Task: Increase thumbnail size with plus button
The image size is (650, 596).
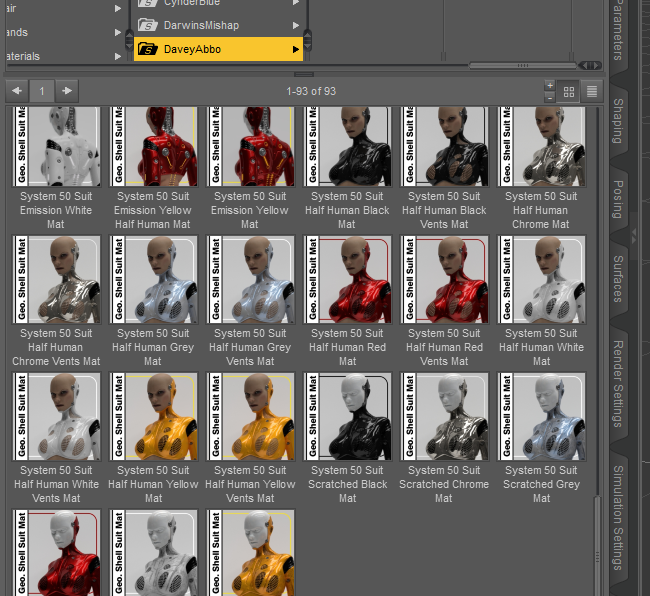Action: point(550,86)
